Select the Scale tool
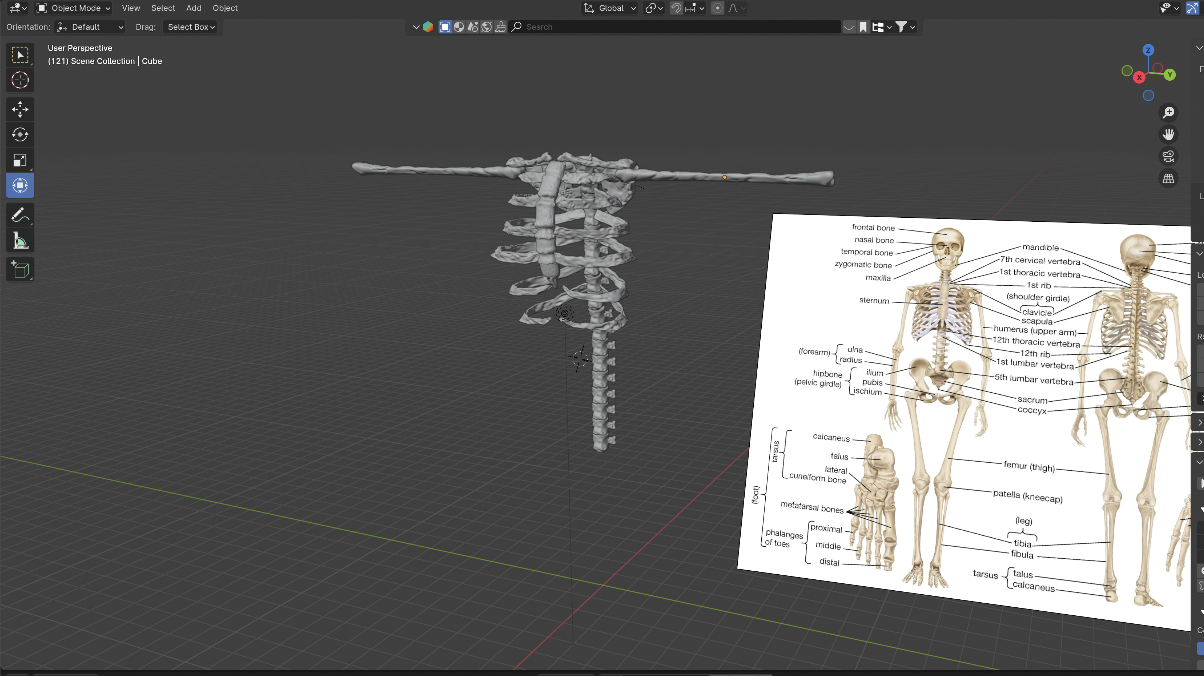This screenshot has width=1204, height=676. tap(20, 160)
